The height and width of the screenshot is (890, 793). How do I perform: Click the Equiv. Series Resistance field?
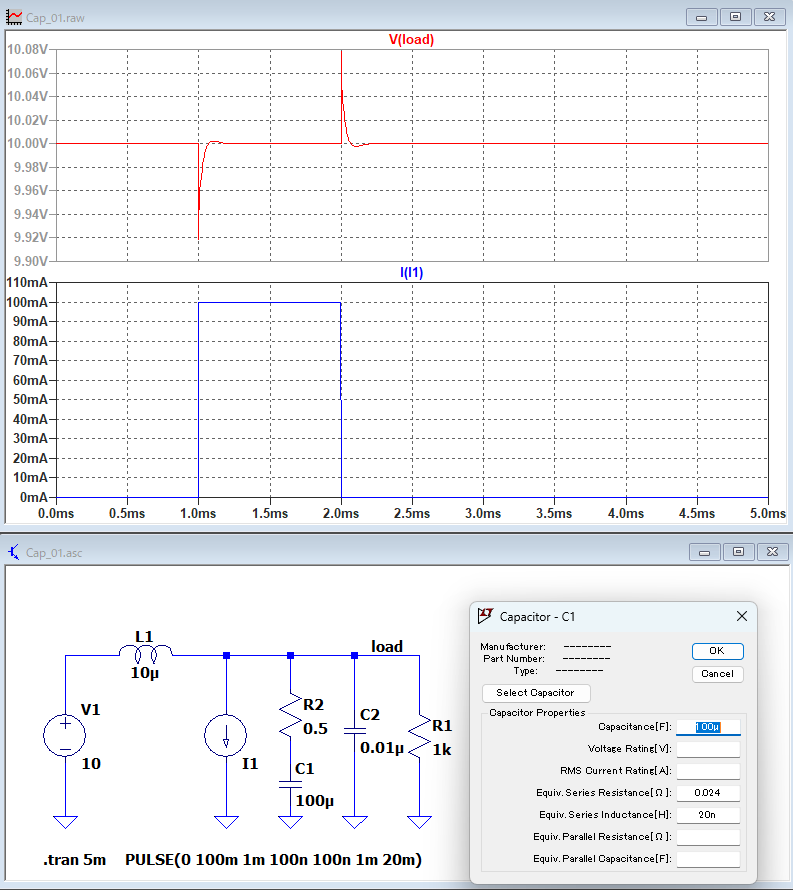pyautogui.click(x=708, y=793)
